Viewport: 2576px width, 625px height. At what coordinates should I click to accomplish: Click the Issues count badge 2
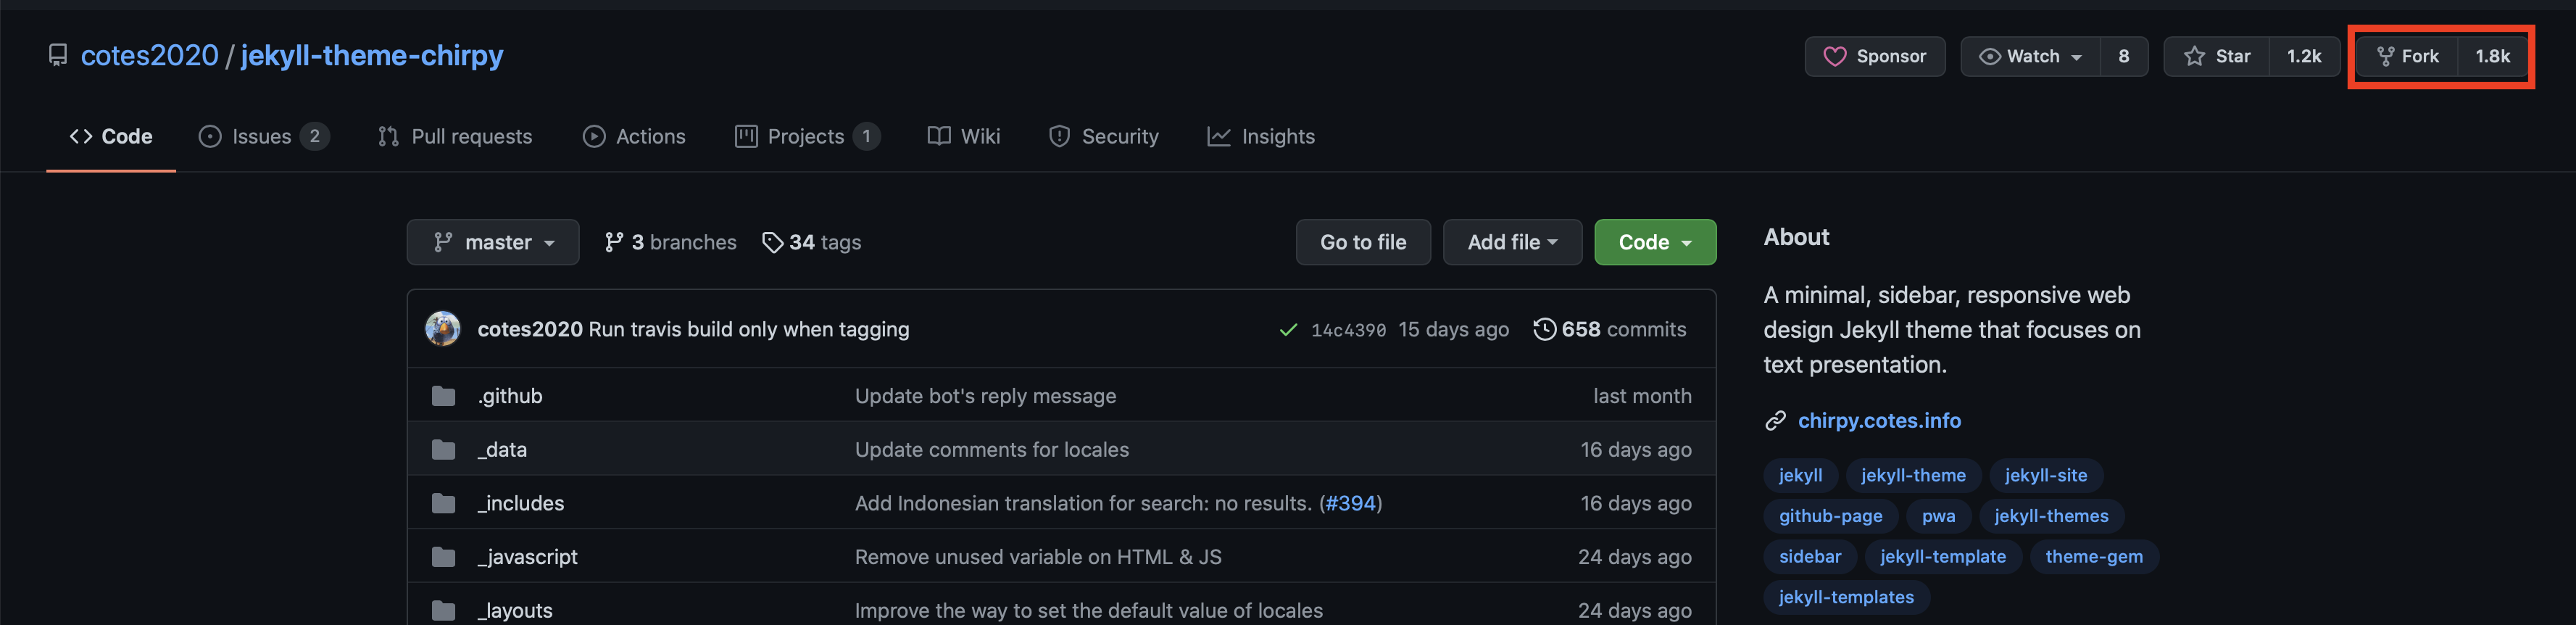tap(314, 136)
